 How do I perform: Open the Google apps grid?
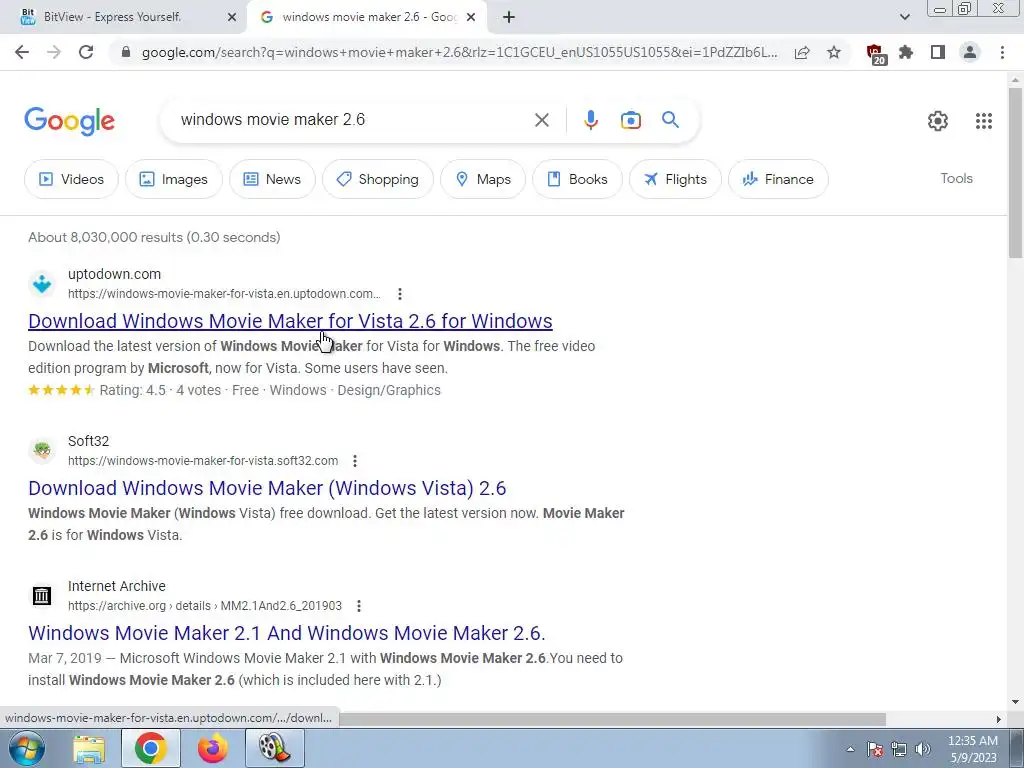tap(984, 121)
